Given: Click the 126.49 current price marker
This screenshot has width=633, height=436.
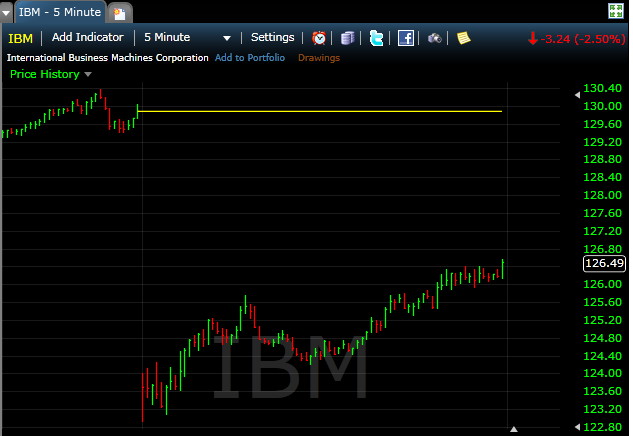Looking at the screenshot, I should (x=603, y=264).
